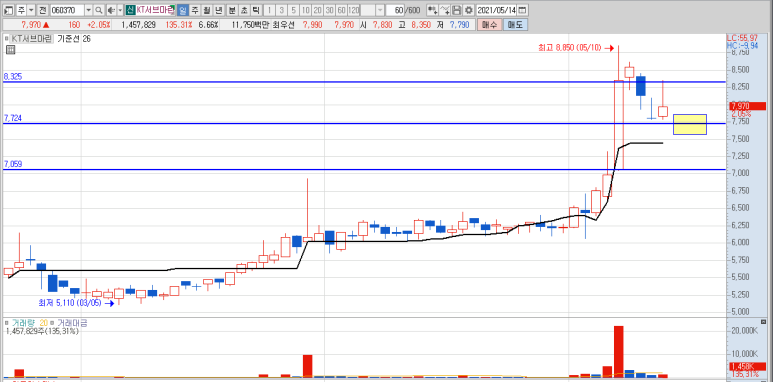Select the minute (분) chart period
Viewport: 773px width, 382px height.
tap(232, 10)
